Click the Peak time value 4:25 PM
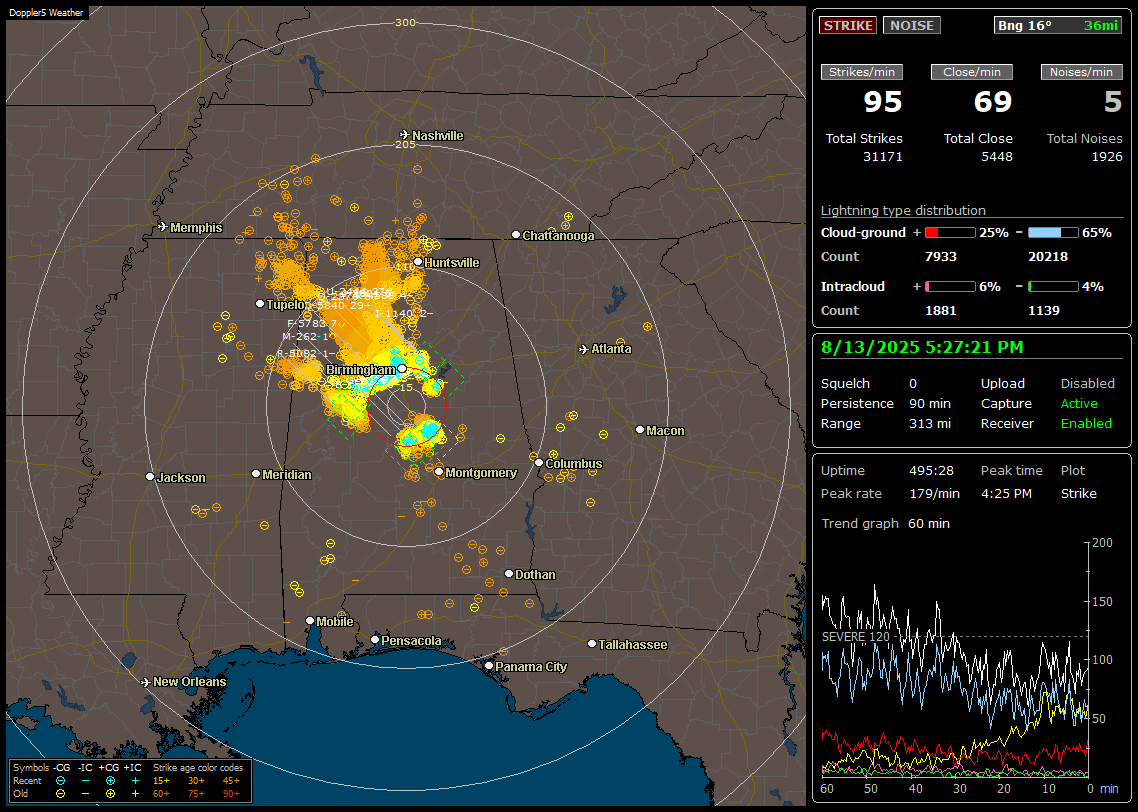 (x=1006, y=493)
